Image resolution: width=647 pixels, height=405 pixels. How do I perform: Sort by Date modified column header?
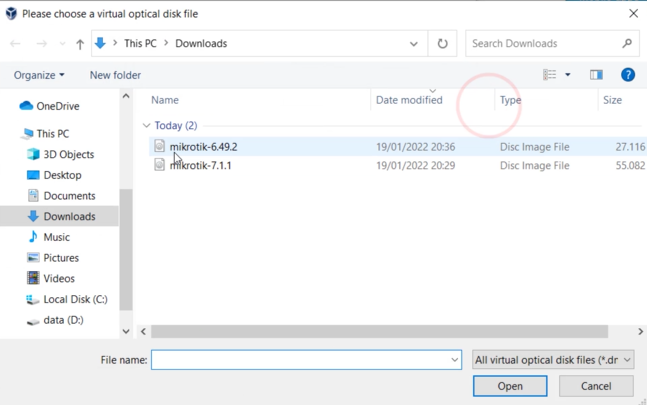pyautogui.click(x=409, y=100)
